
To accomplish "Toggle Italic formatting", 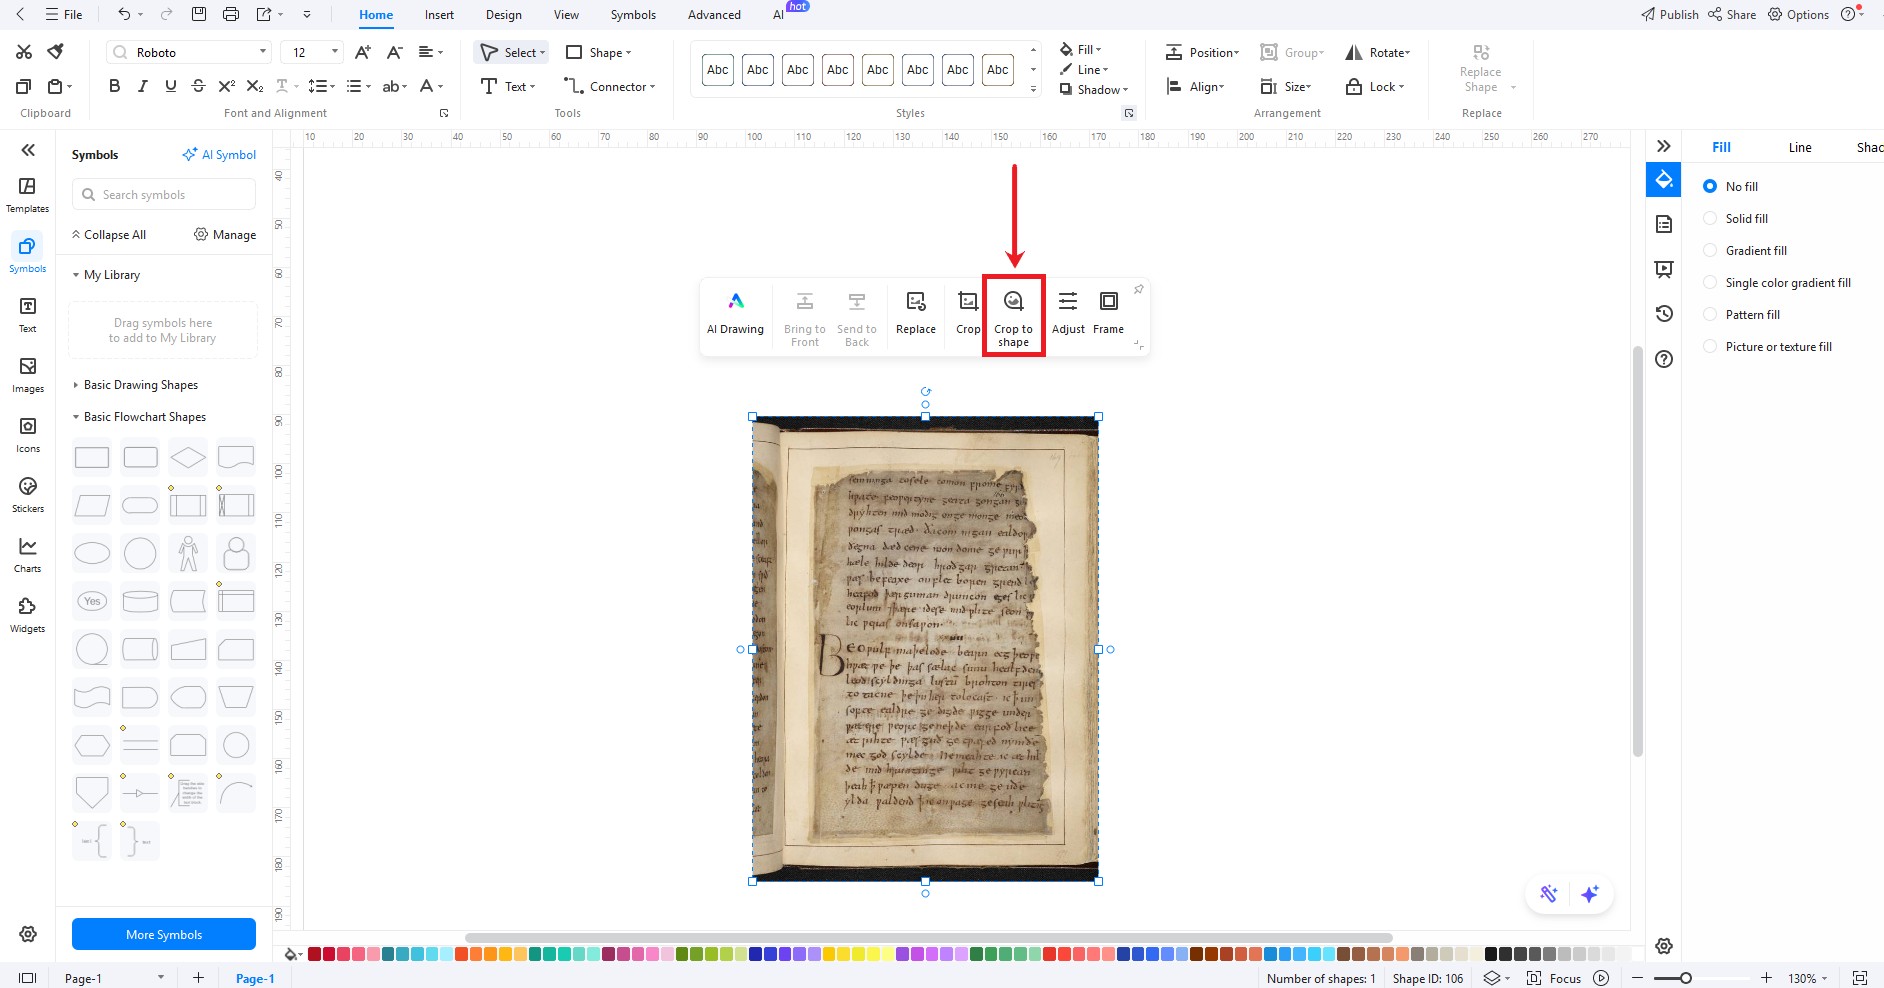I will pyautogui.click(x=142, y=86).
